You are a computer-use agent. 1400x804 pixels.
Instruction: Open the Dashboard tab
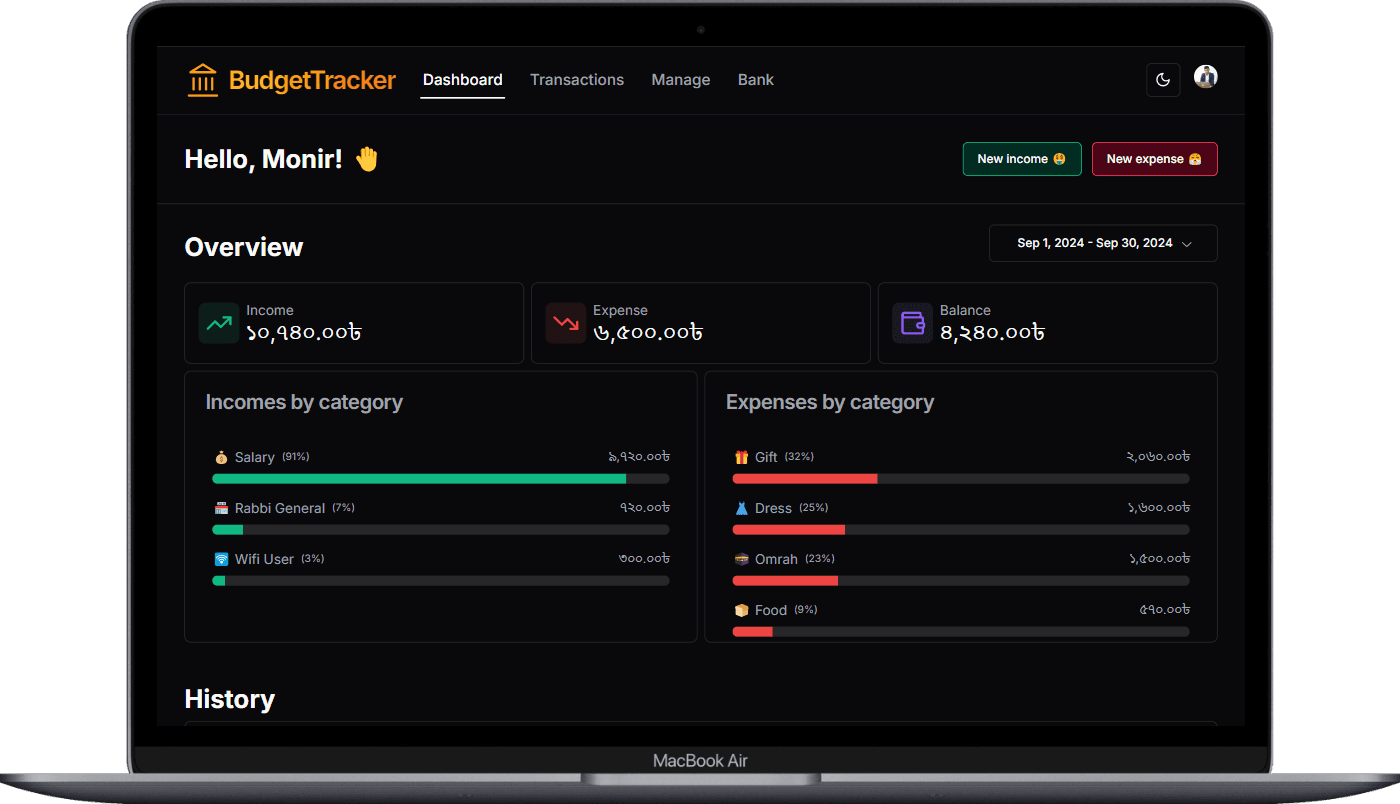click(x=463, y=80)
